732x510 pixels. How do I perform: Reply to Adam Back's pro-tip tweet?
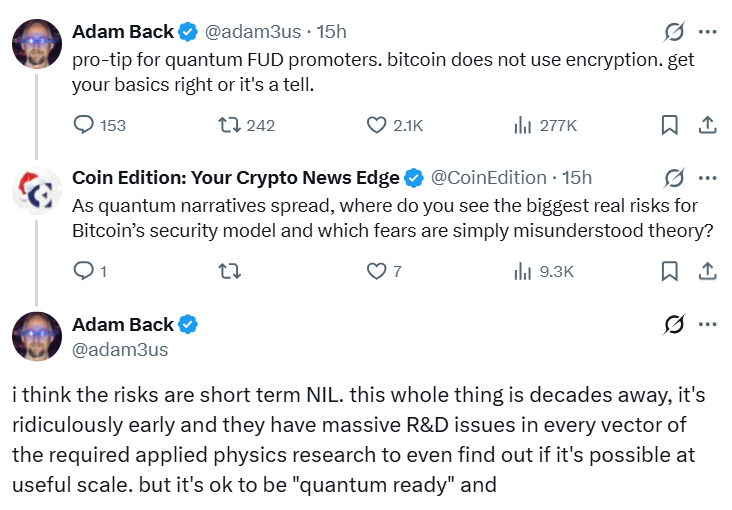pos(85,125)
